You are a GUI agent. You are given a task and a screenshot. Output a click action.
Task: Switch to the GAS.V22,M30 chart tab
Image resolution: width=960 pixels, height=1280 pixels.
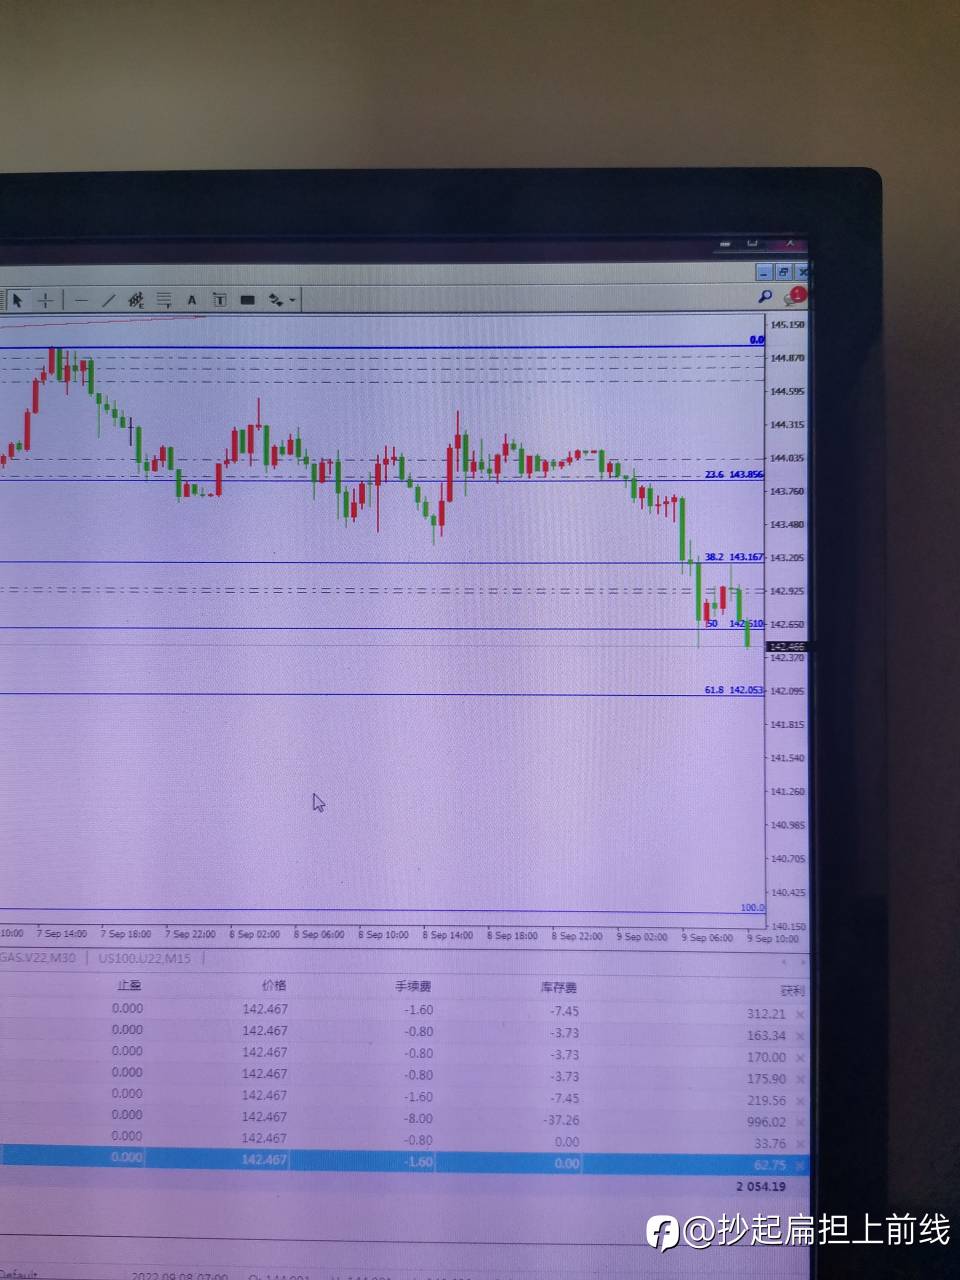tap(38, 958)
